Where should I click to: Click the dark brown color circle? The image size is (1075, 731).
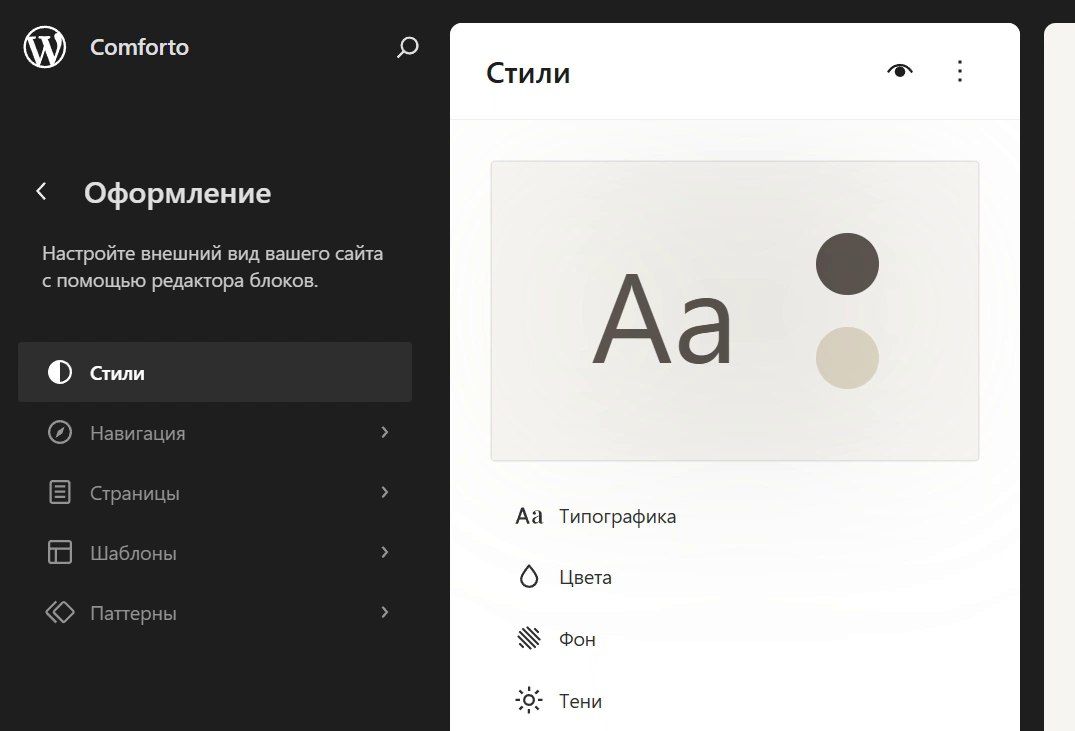[847, 264]
